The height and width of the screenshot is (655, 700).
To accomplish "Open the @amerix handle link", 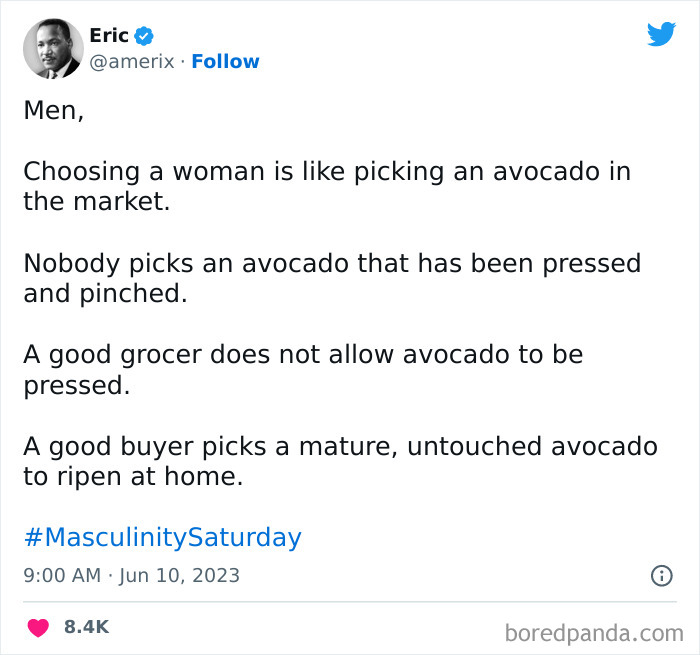I will tap(133, 62).
